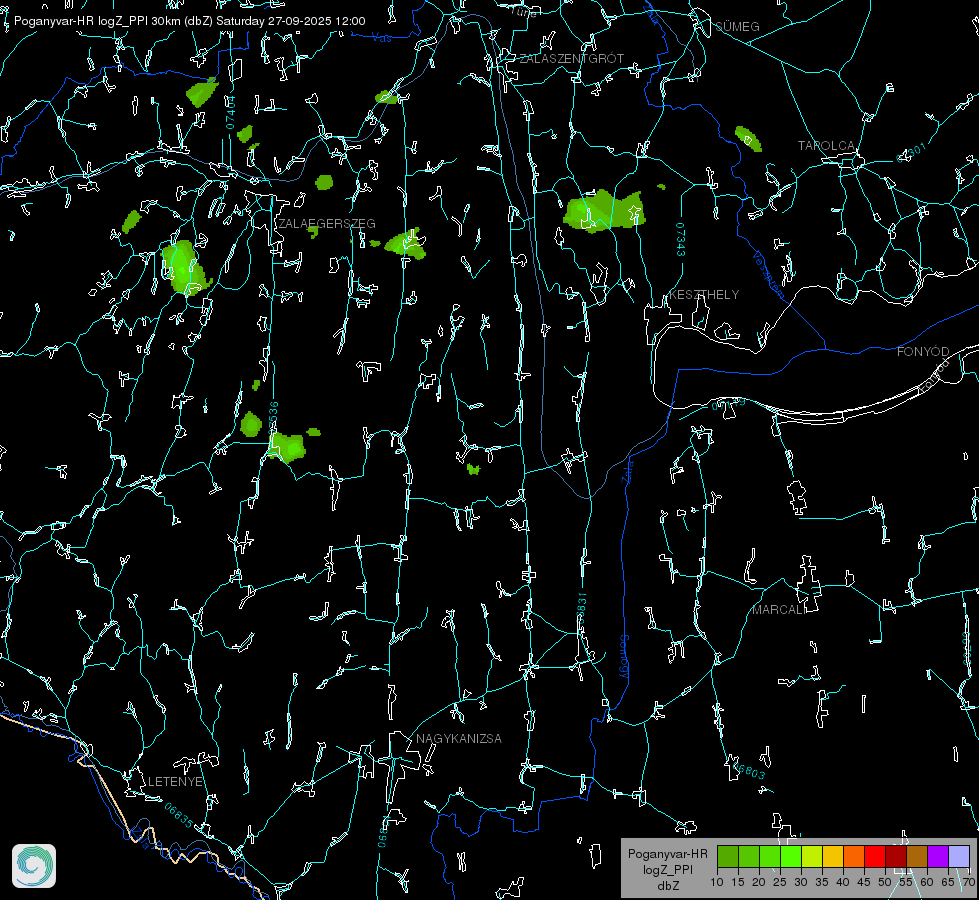Click the yellow 35 dBZ legend swatch
Viewport: 979px width, 900px height.
(x=832, y=856)
